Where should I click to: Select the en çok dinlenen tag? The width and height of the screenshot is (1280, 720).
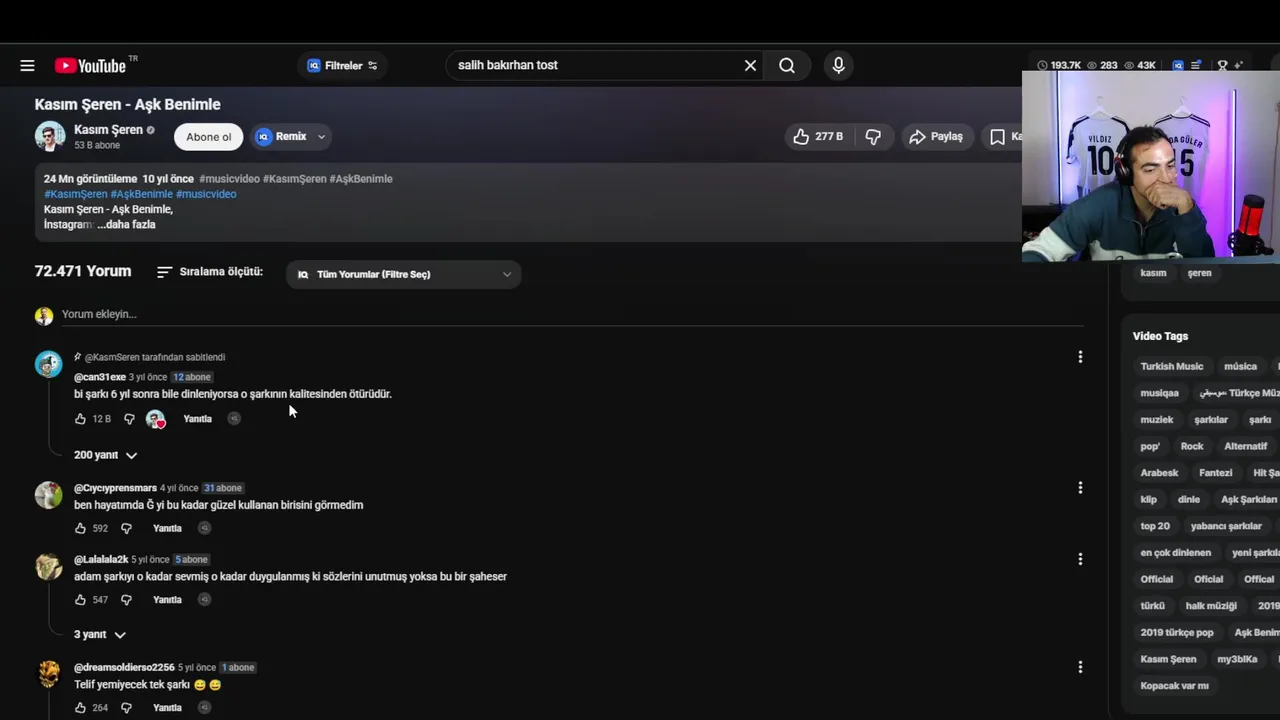[x=1175, y=553]
